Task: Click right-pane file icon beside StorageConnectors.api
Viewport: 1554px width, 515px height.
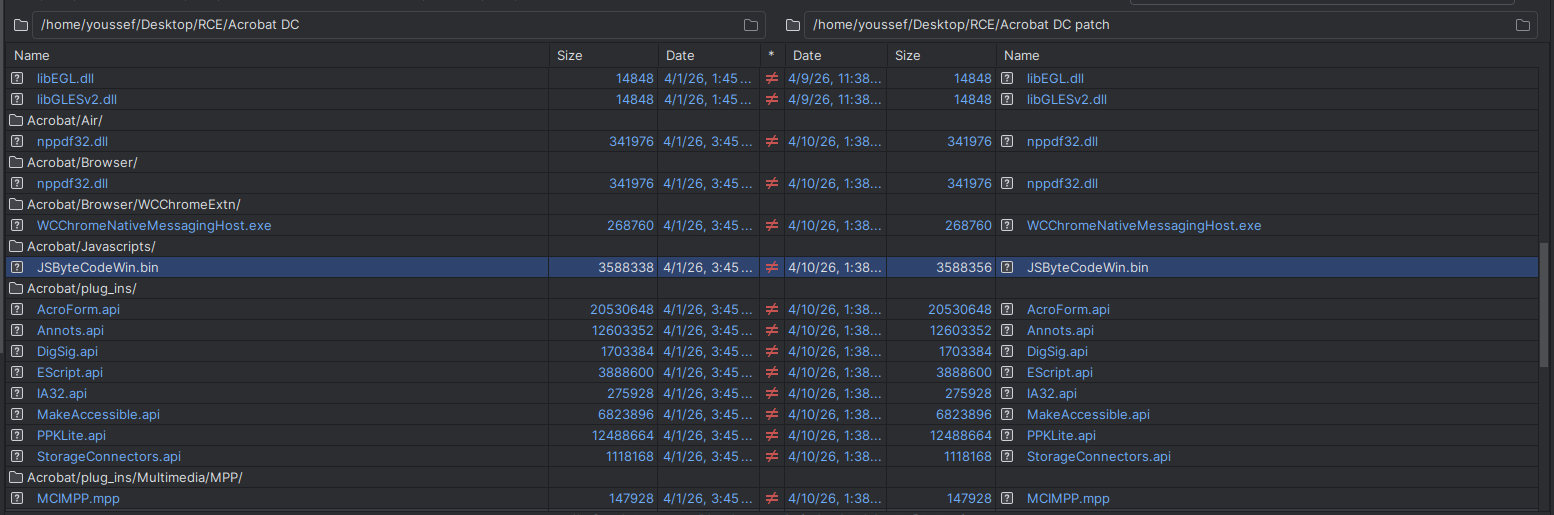Action: click(1007, 456)
